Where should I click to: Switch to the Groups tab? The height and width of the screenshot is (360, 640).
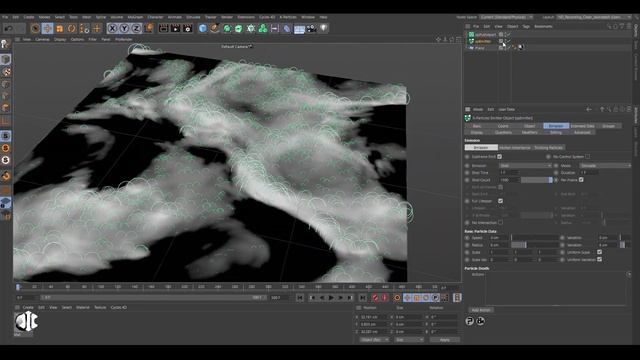[608, 126]
